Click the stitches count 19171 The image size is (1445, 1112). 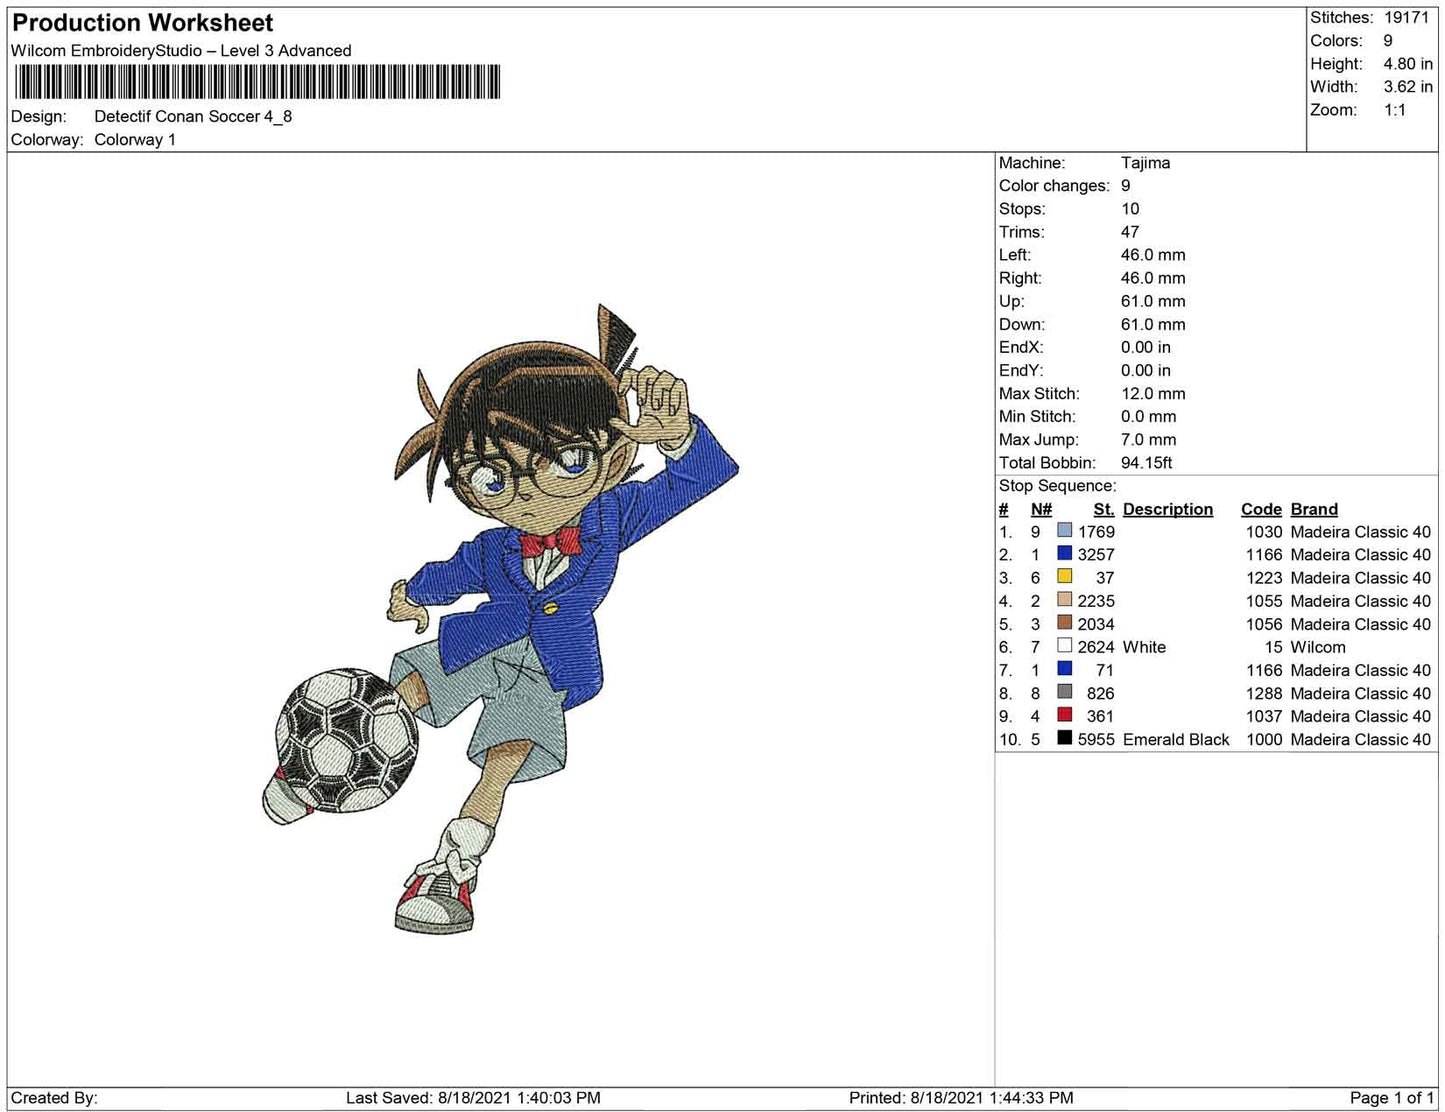(1407, 18)
